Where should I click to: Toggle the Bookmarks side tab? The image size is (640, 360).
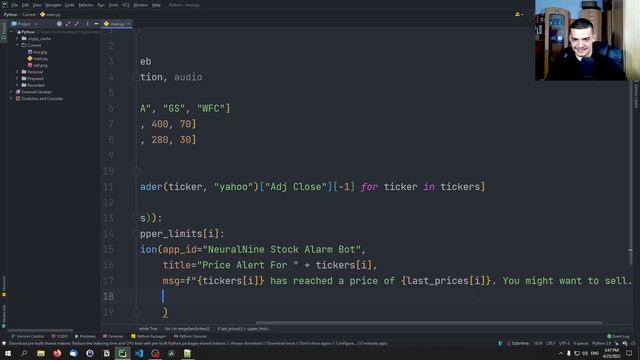4,316
